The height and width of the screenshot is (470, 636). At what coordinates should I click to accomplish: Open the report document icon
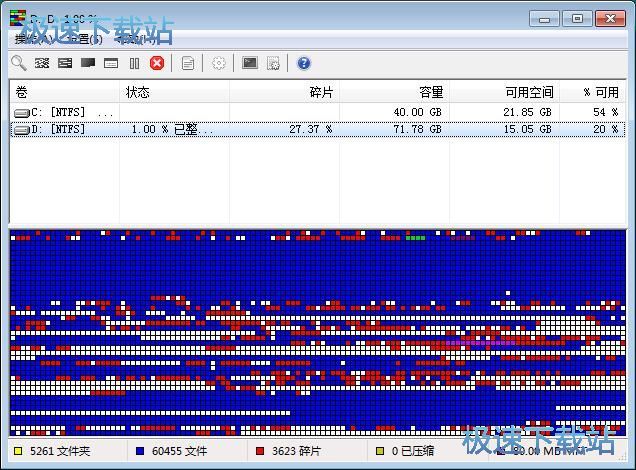[x=188, y=63]
